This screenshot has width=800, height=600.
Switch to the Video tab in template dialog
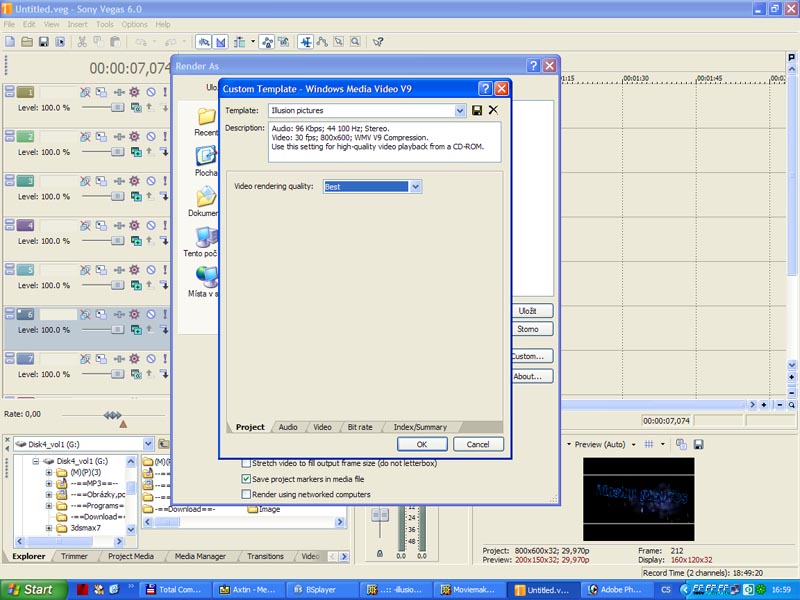(322, 427)
